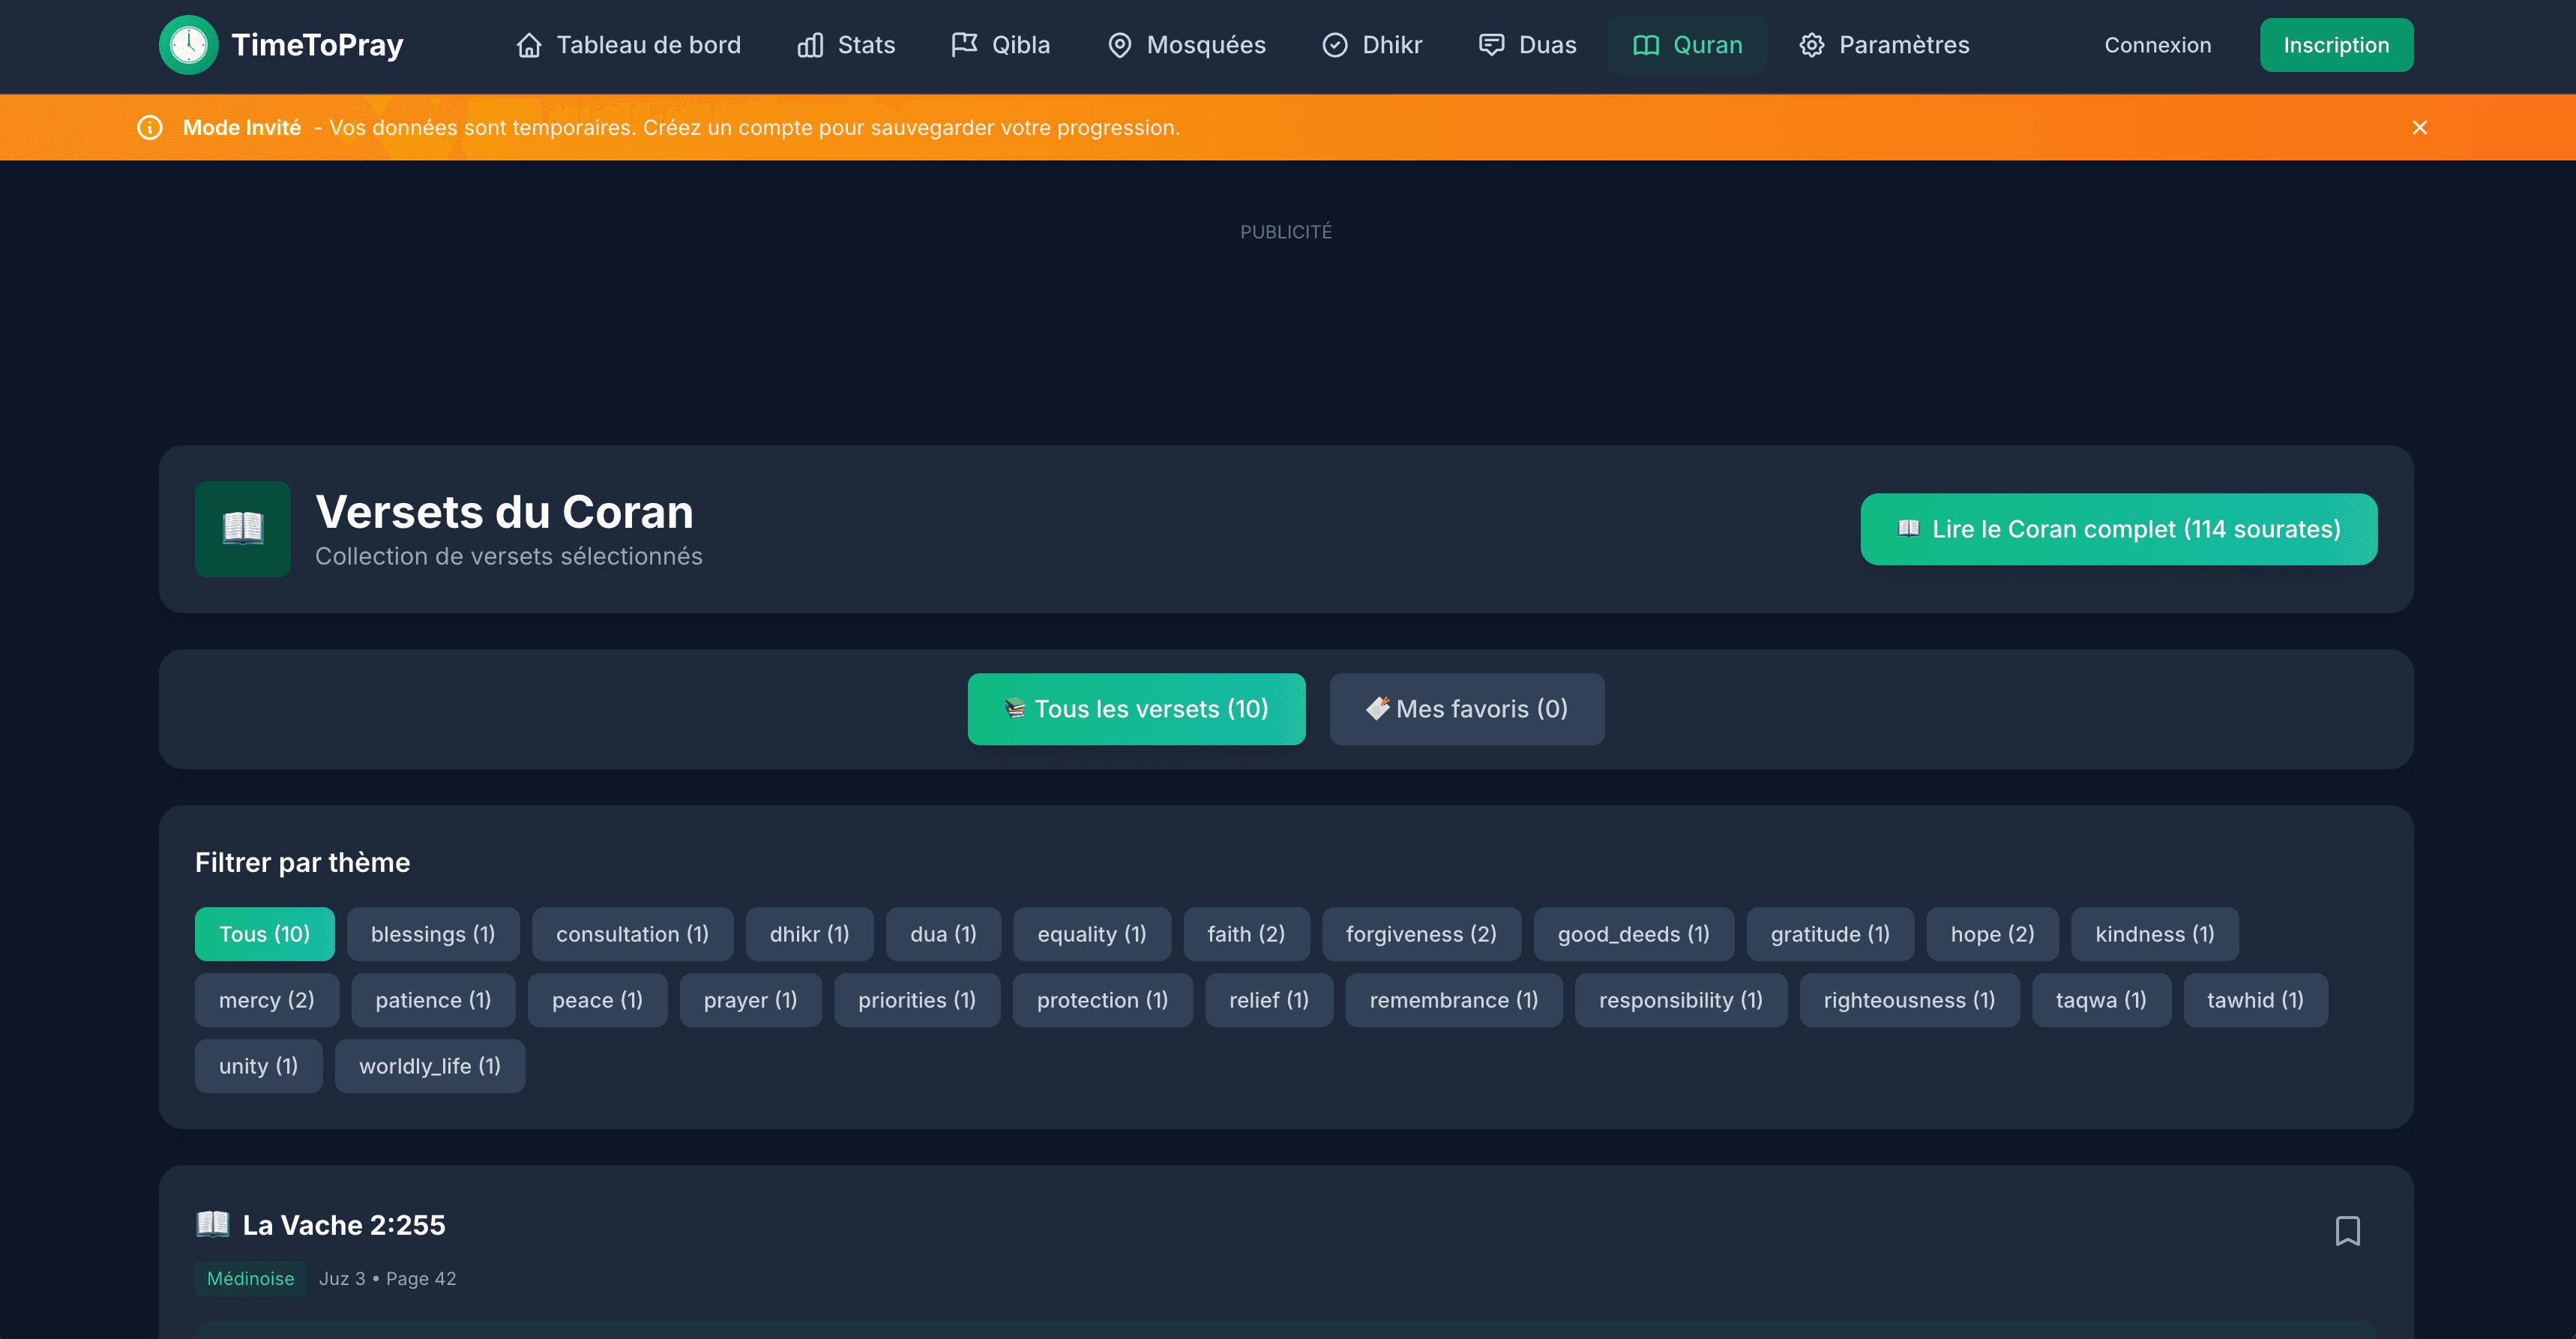This screenshot has width=2576, height=1339.
Task: Select the Tous (10) theme filter
Action: click(264, 934)
